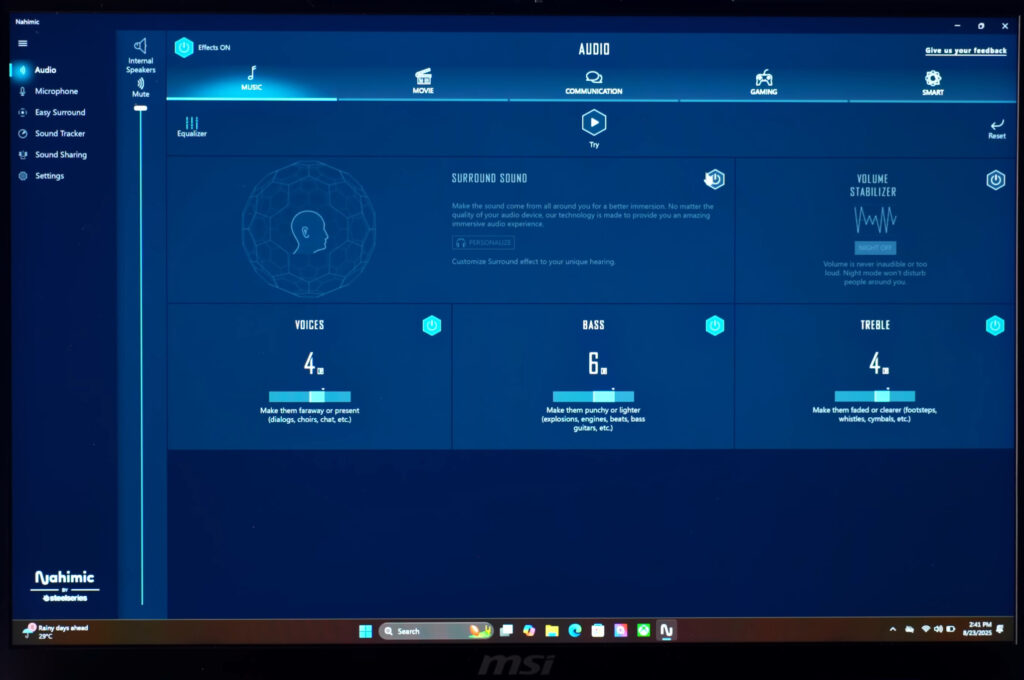Click the Personalize surround button
This screenshot has width=1024, height=680.
[483, 243]
